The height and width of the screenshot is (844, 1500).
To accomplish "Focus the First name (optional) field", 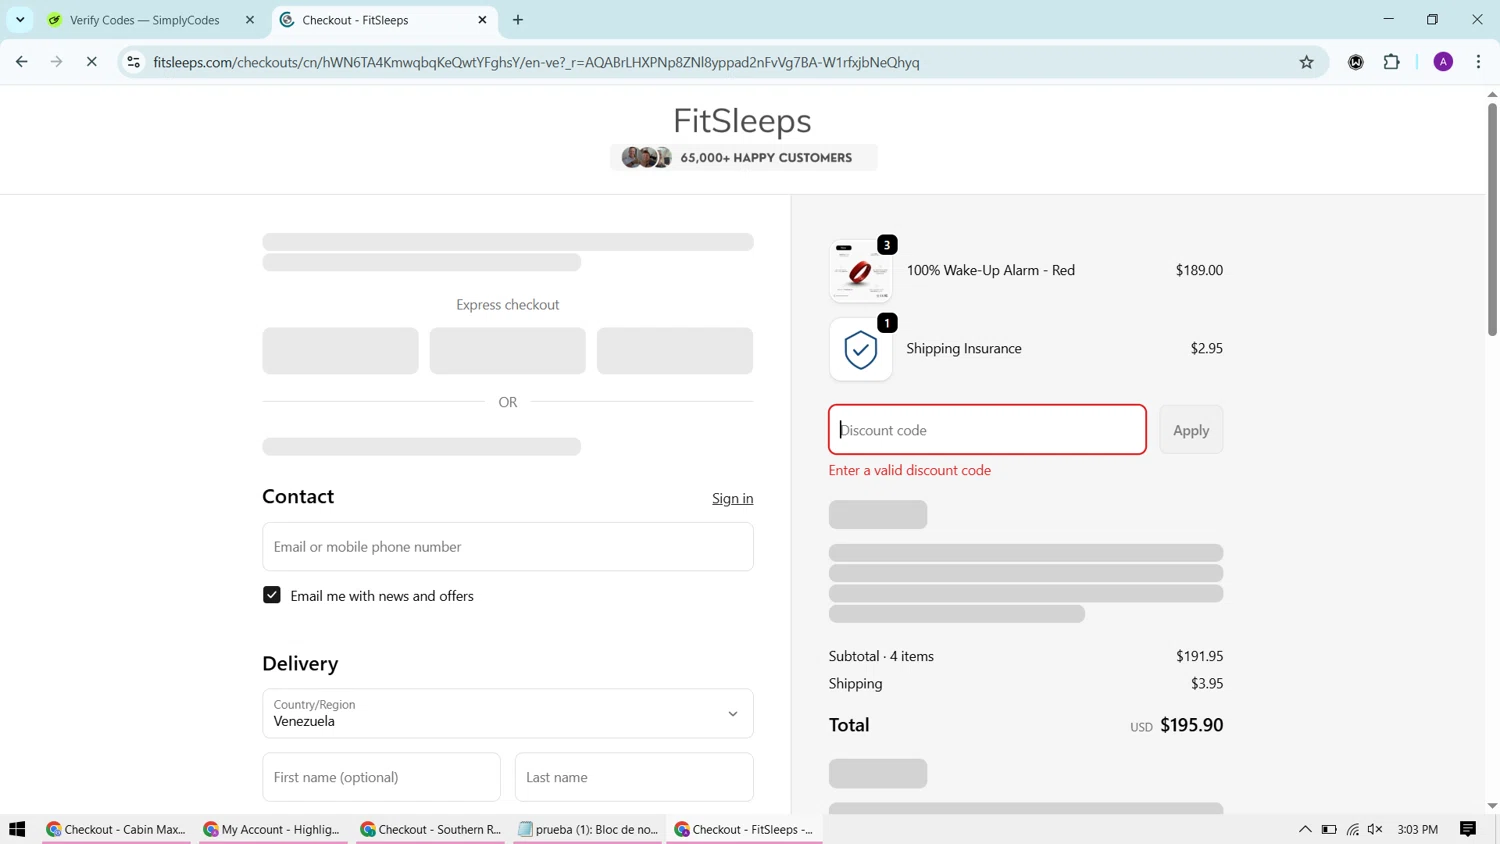I will pyautogui.click(x=381, y=777).
